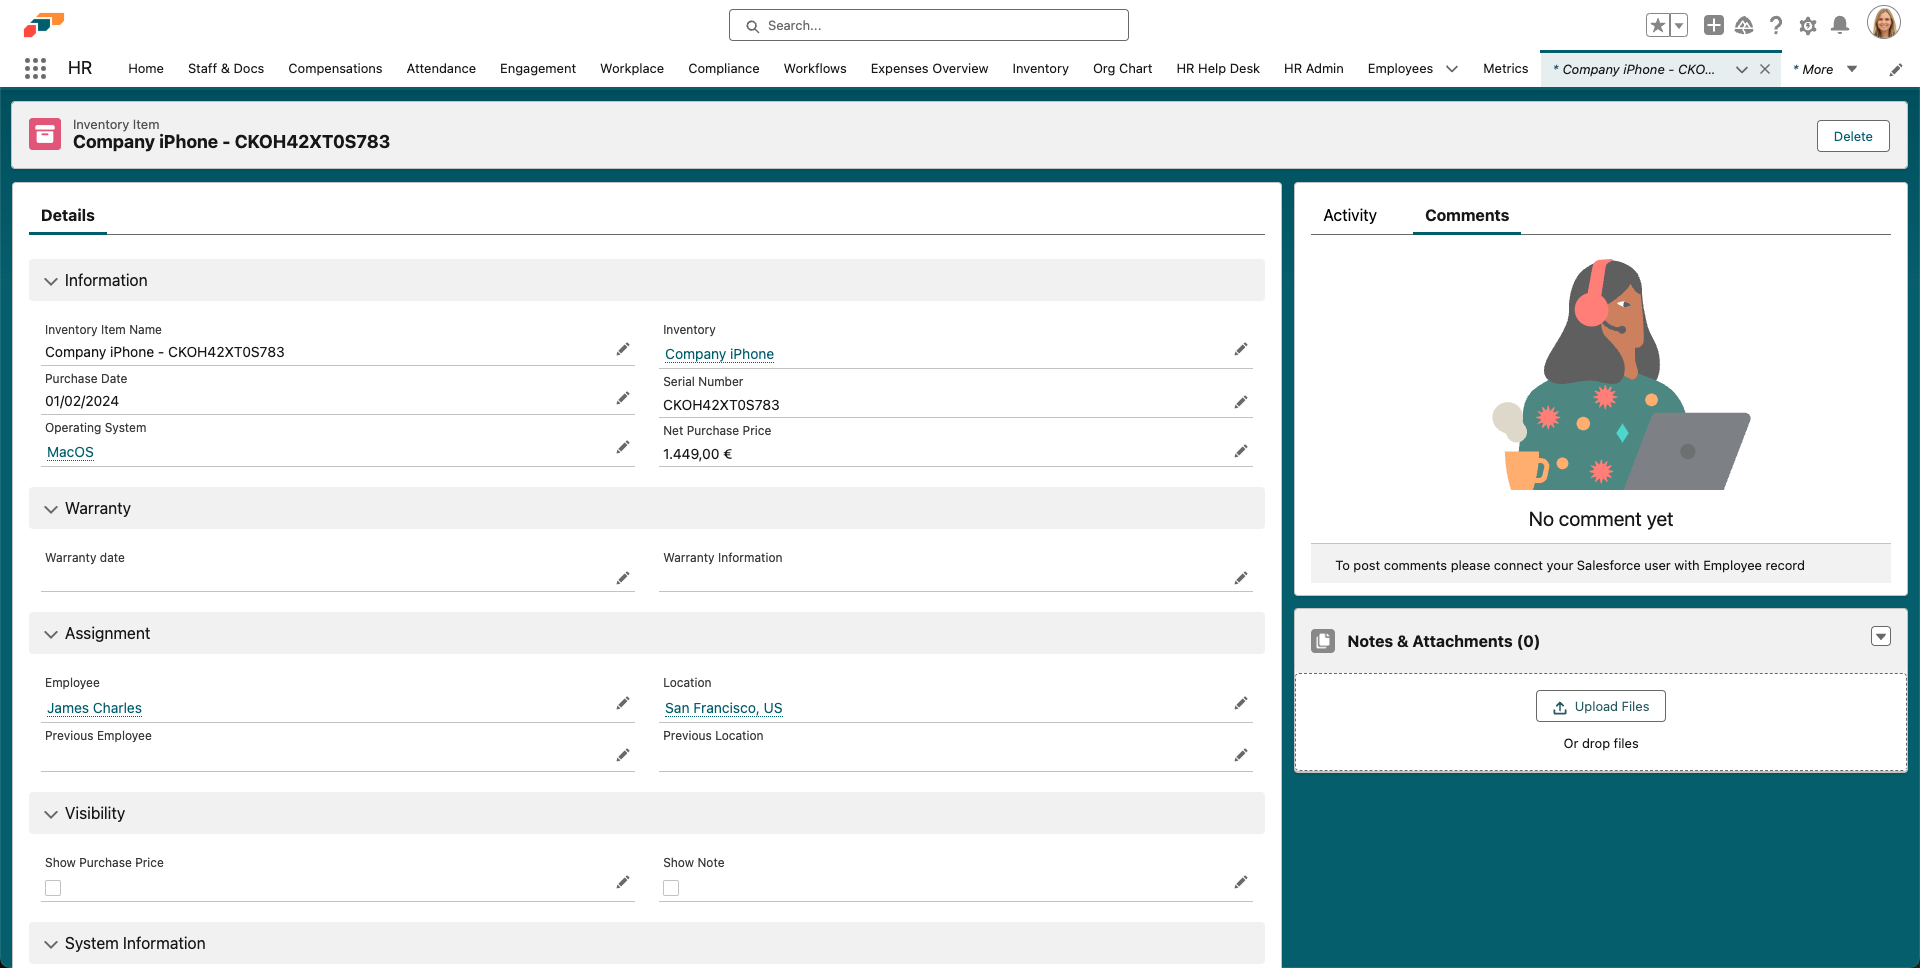Click the Guidance Center trailhead icon

[x=1745, y=26]
